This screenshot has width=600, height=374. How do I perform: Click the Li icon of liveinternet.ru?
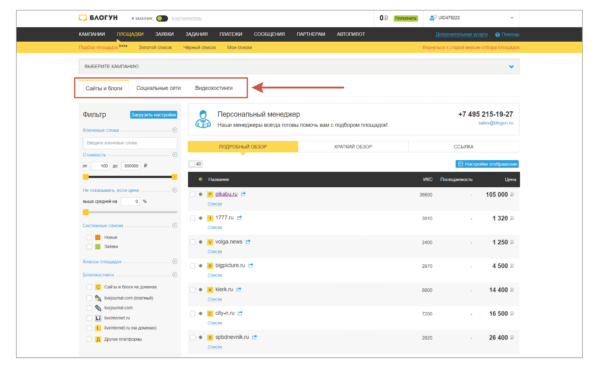98,318
